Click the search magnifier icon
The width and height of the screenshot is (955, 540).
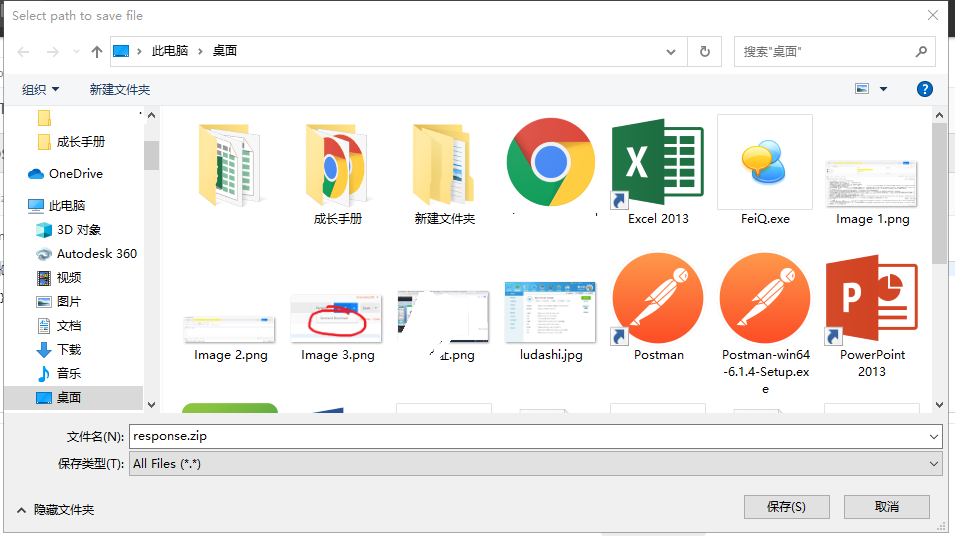click(x=921, y=52)
